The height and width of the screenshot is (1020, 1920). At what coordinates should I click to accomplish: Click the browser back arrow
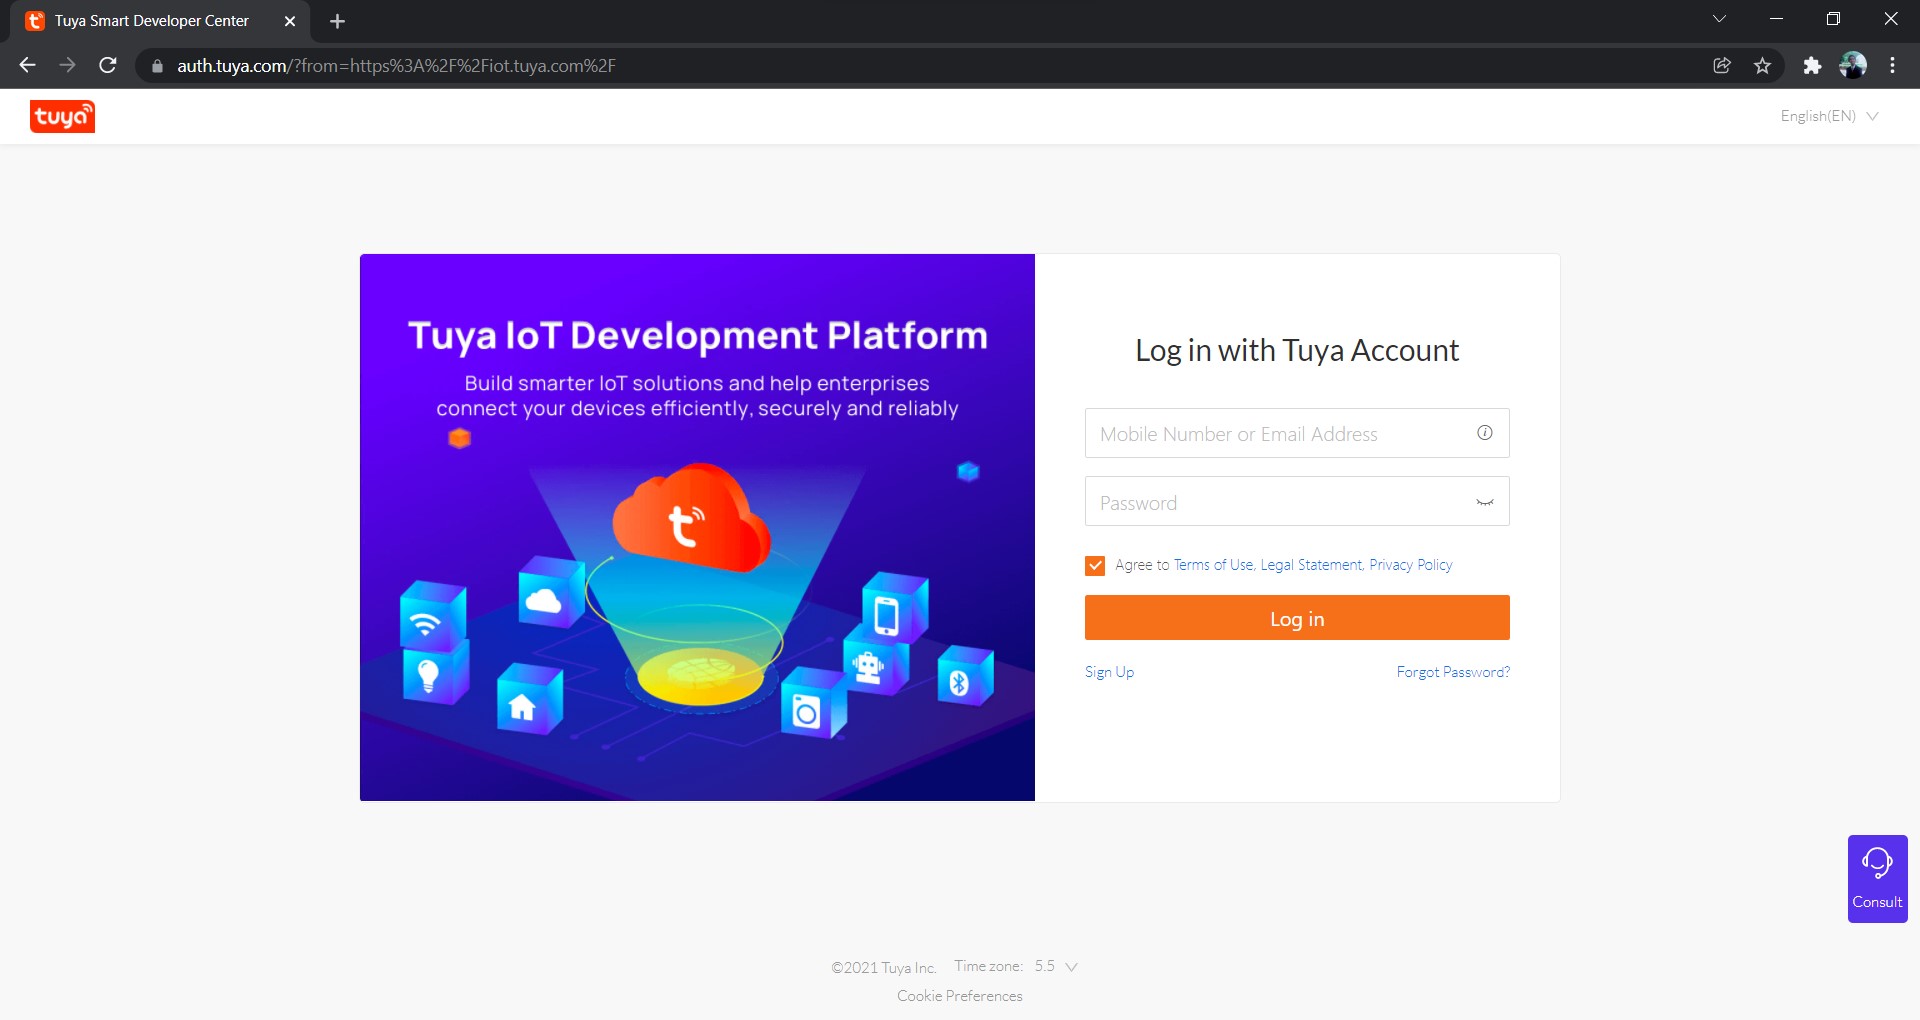(x=27, y=65)
